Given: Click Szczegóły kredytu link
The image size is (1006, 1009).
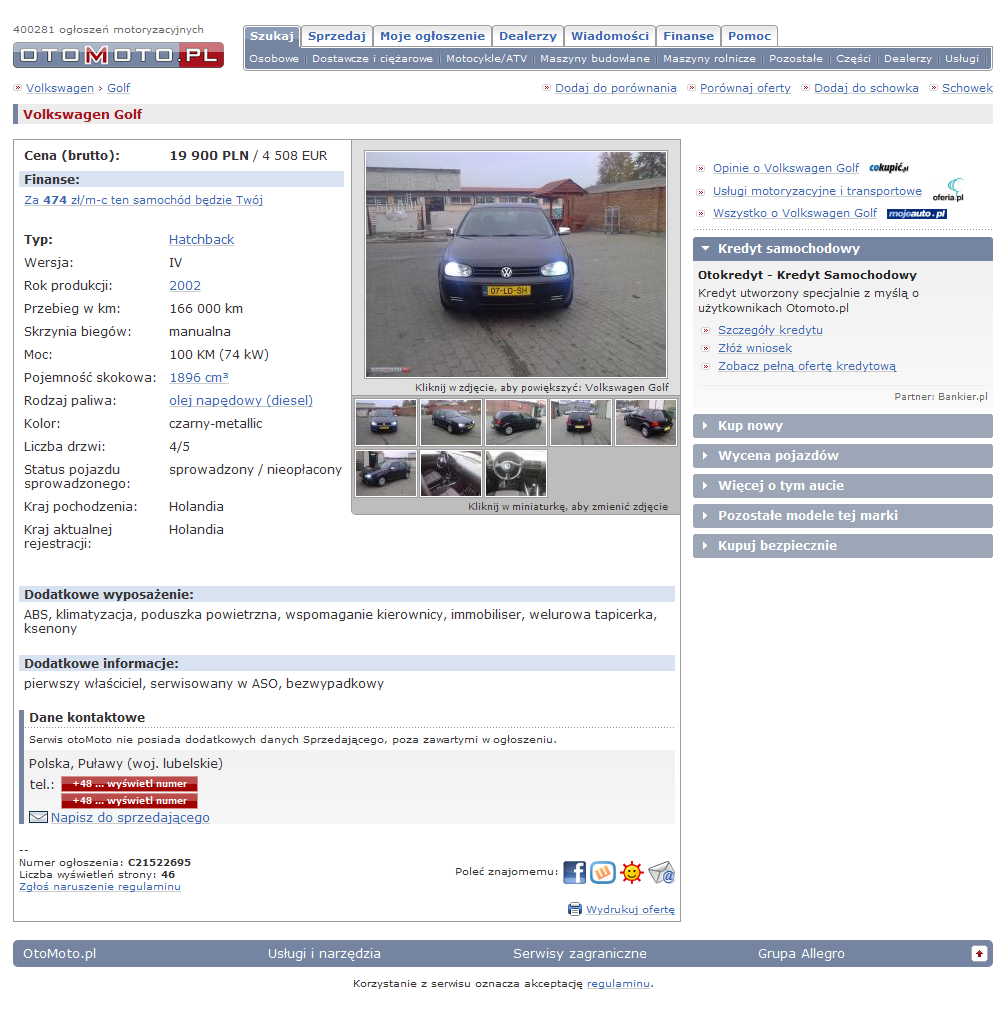Looking at the screenshot, I should point(770,330).
